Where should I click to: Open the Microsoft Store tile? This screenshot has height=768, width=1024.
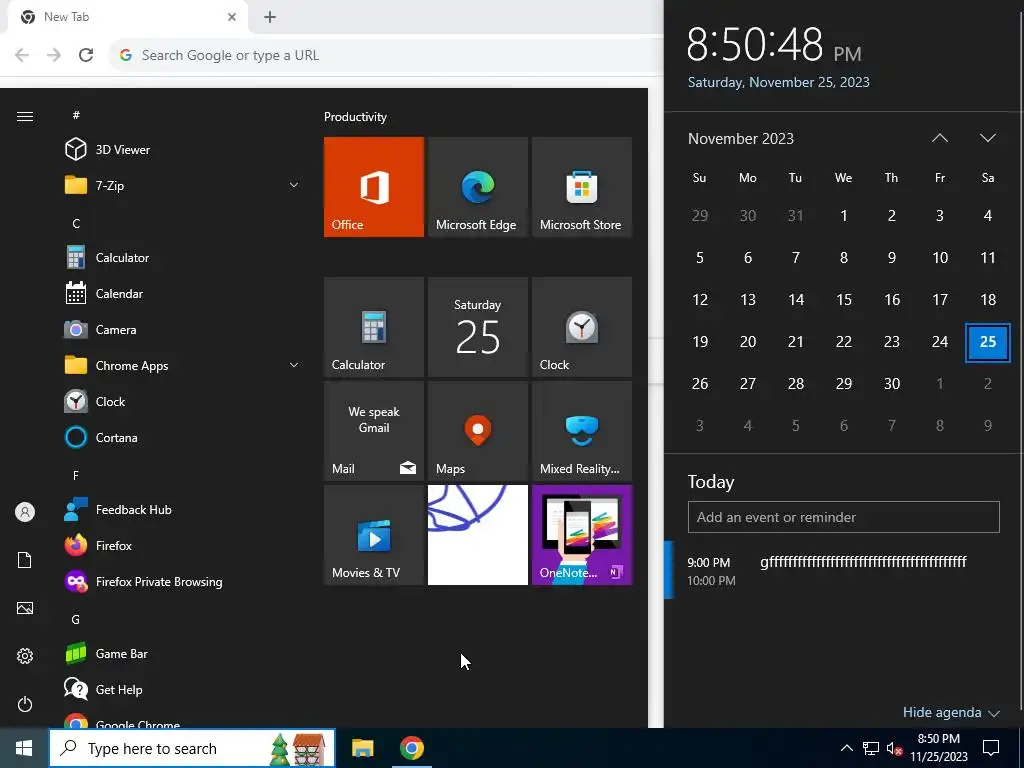click(582, 187)
